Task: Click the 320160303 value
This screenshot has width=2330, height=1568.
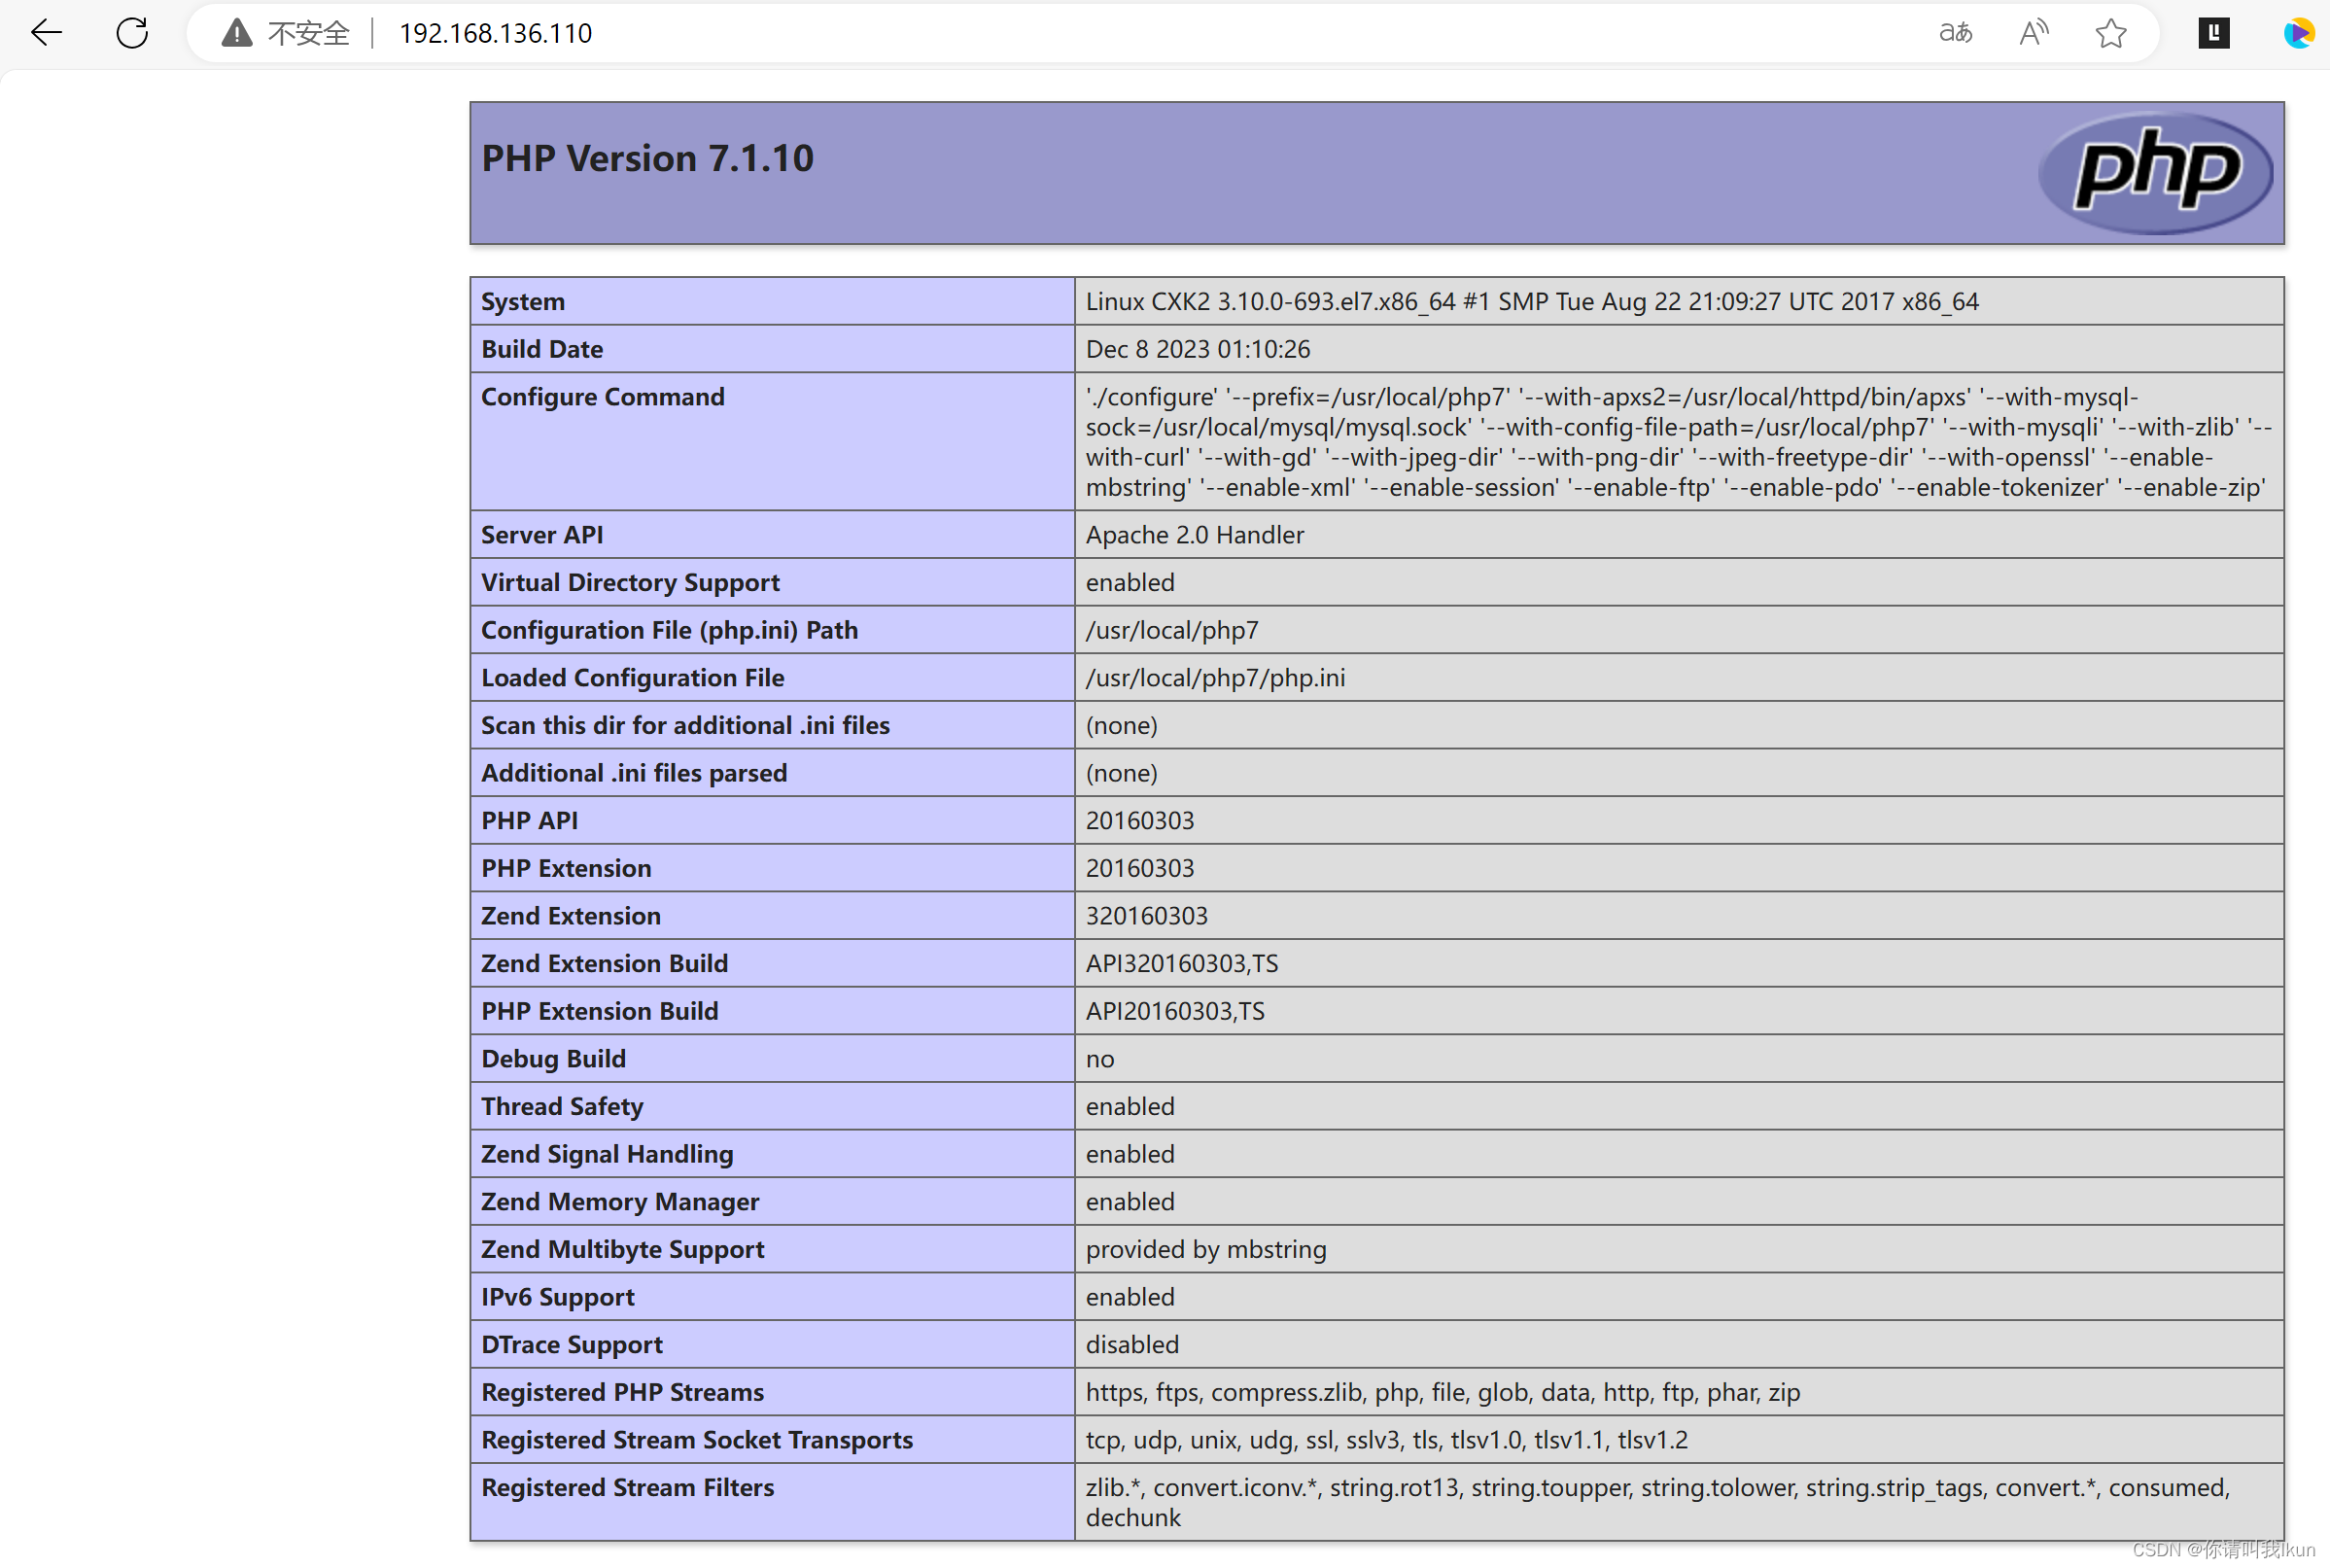Action: 1147,916
